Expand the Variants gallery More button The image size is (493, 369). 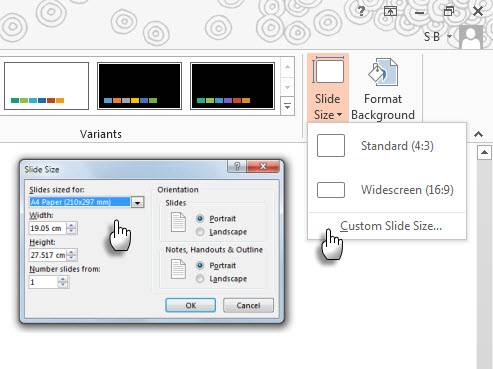(x=287, y=106)
